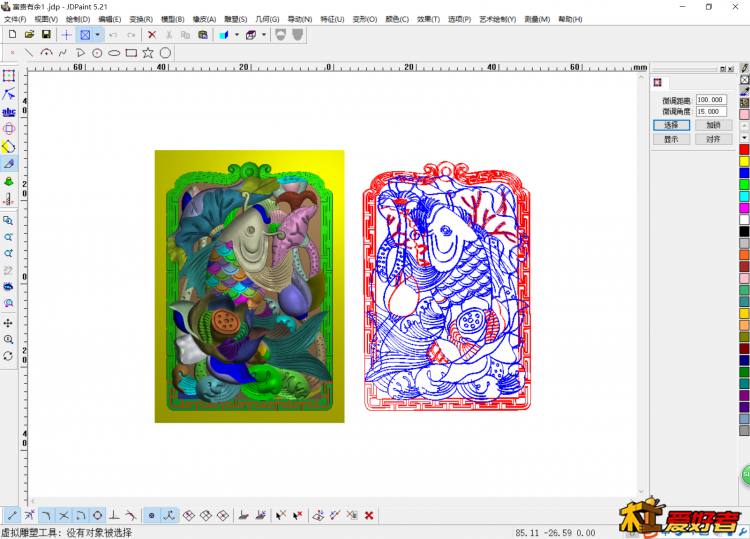Click the 微调角度 input field

click(711, 111)
